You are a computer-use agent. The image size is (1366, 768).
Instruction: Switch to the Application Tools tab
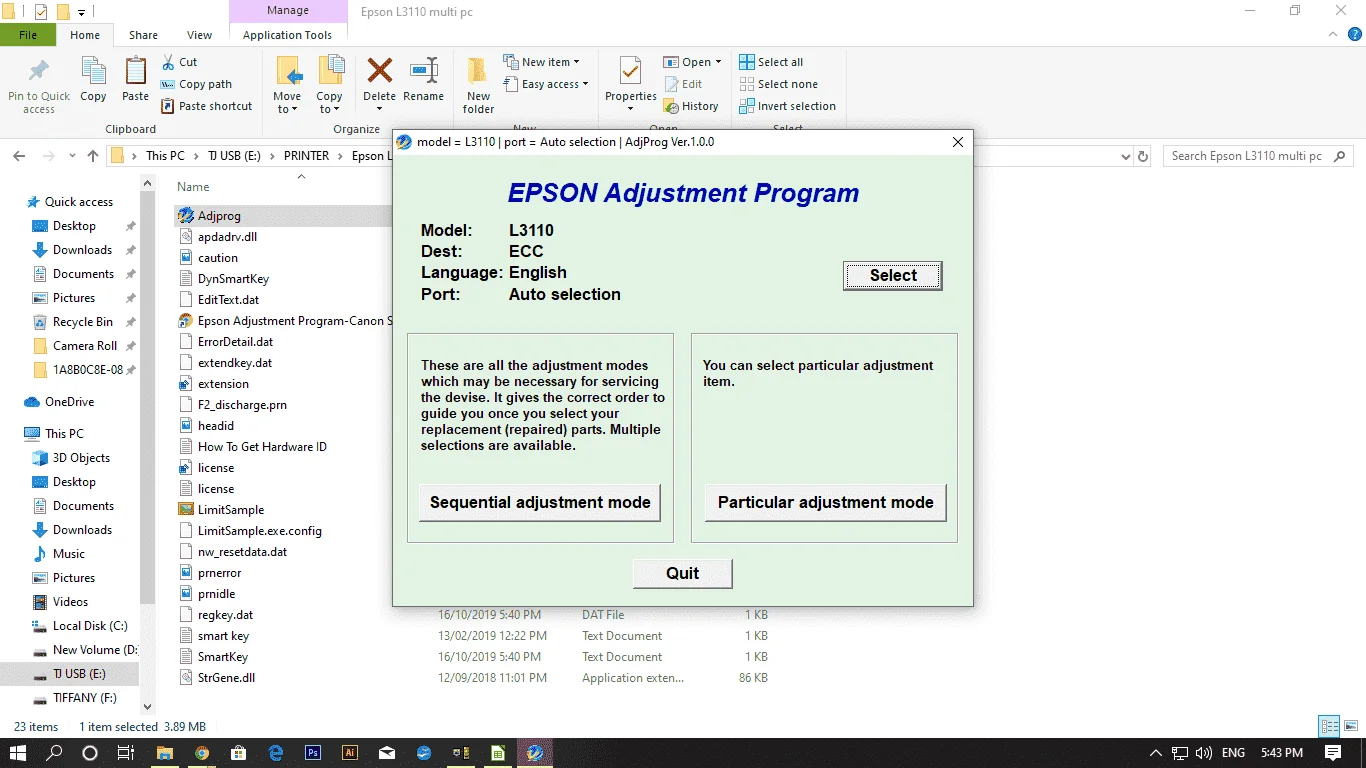(287, 35)
